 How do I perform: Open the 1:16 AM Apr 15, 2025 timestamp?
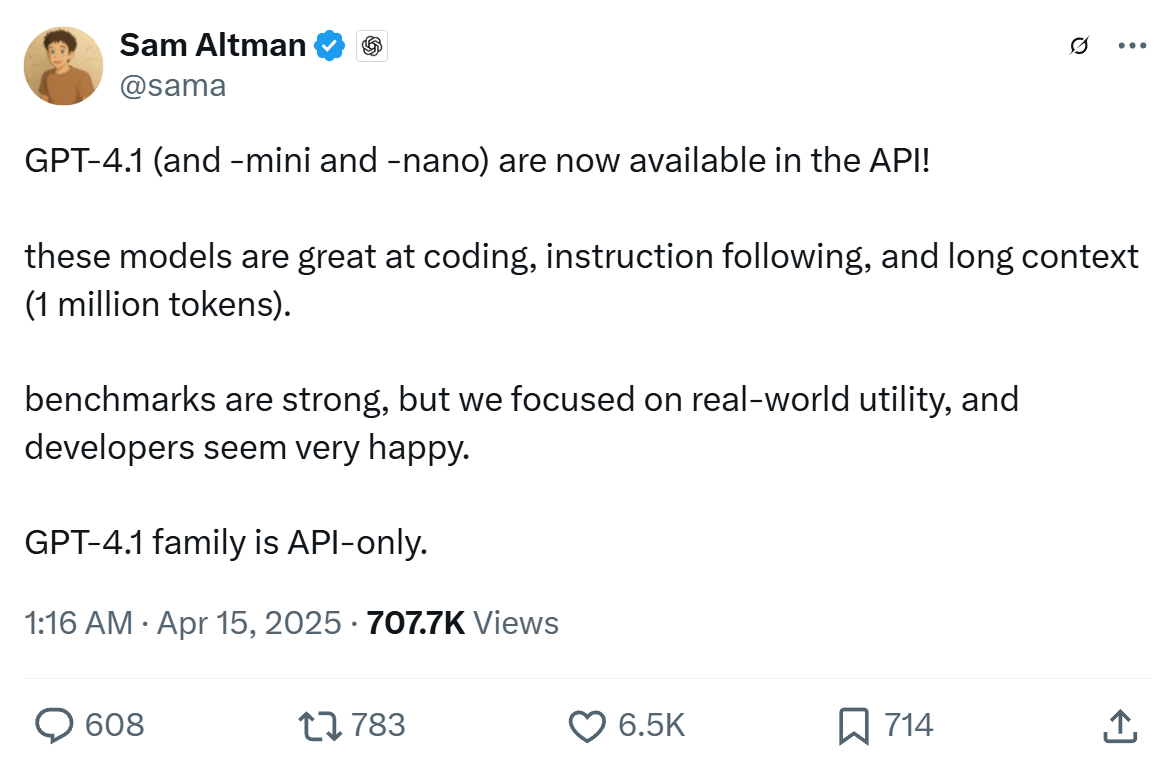(x=183, y=623)
